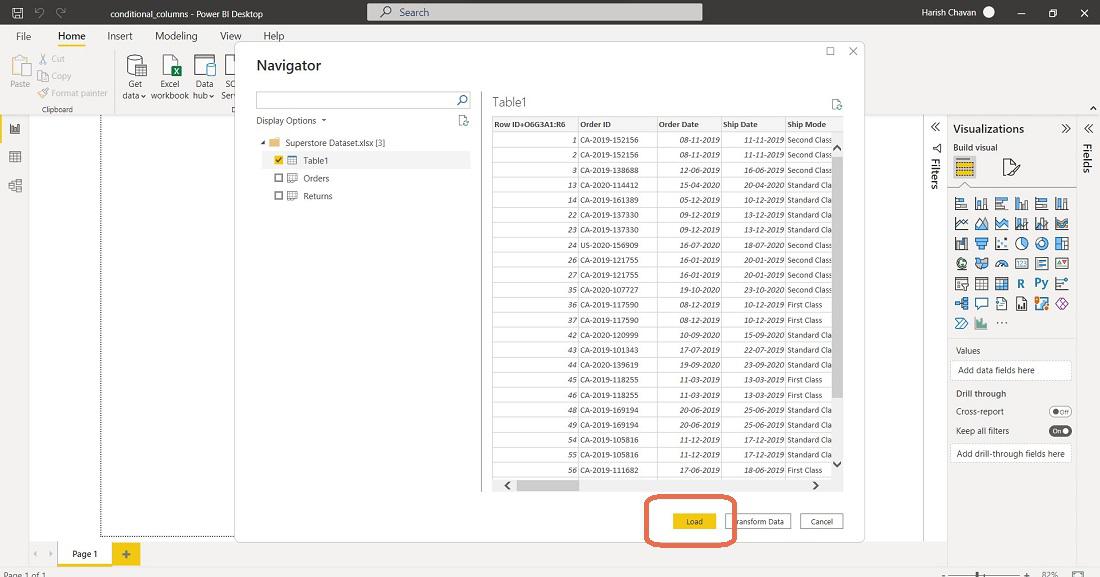Check the Orders checkbox
This screenshot has height=577, width=1100.
[x=279, y=178]
